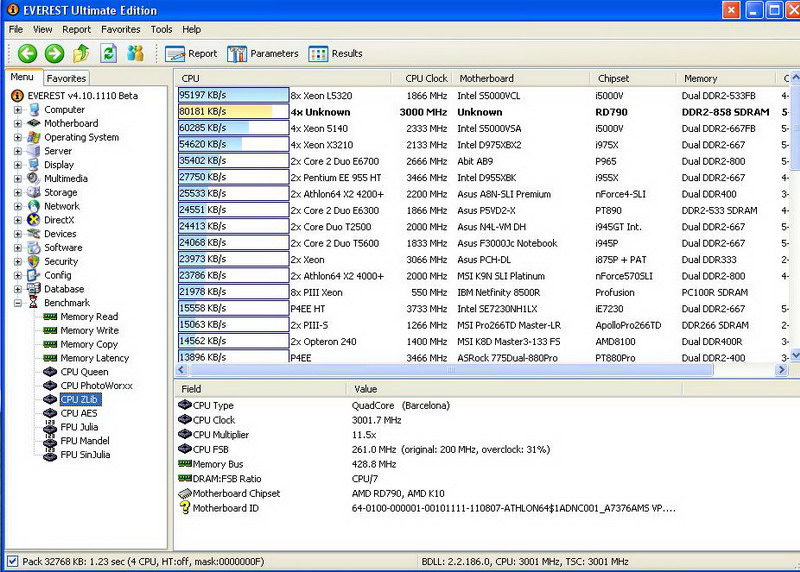
Task: Select the Devices tree icon
Action: pos(34,234)
